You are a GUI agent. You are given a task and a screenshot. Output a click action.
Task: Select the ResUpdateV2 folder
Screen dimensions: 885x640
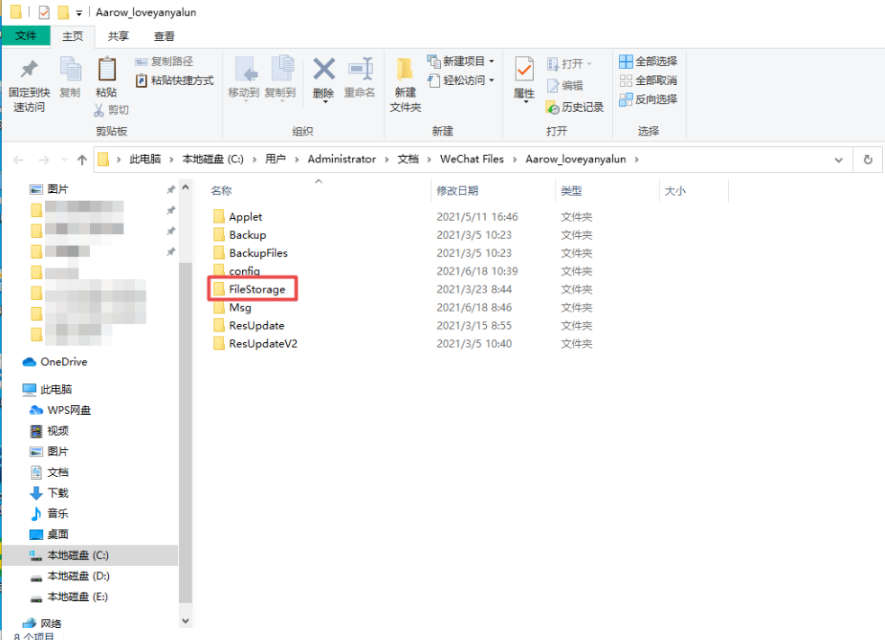[263, 344]
